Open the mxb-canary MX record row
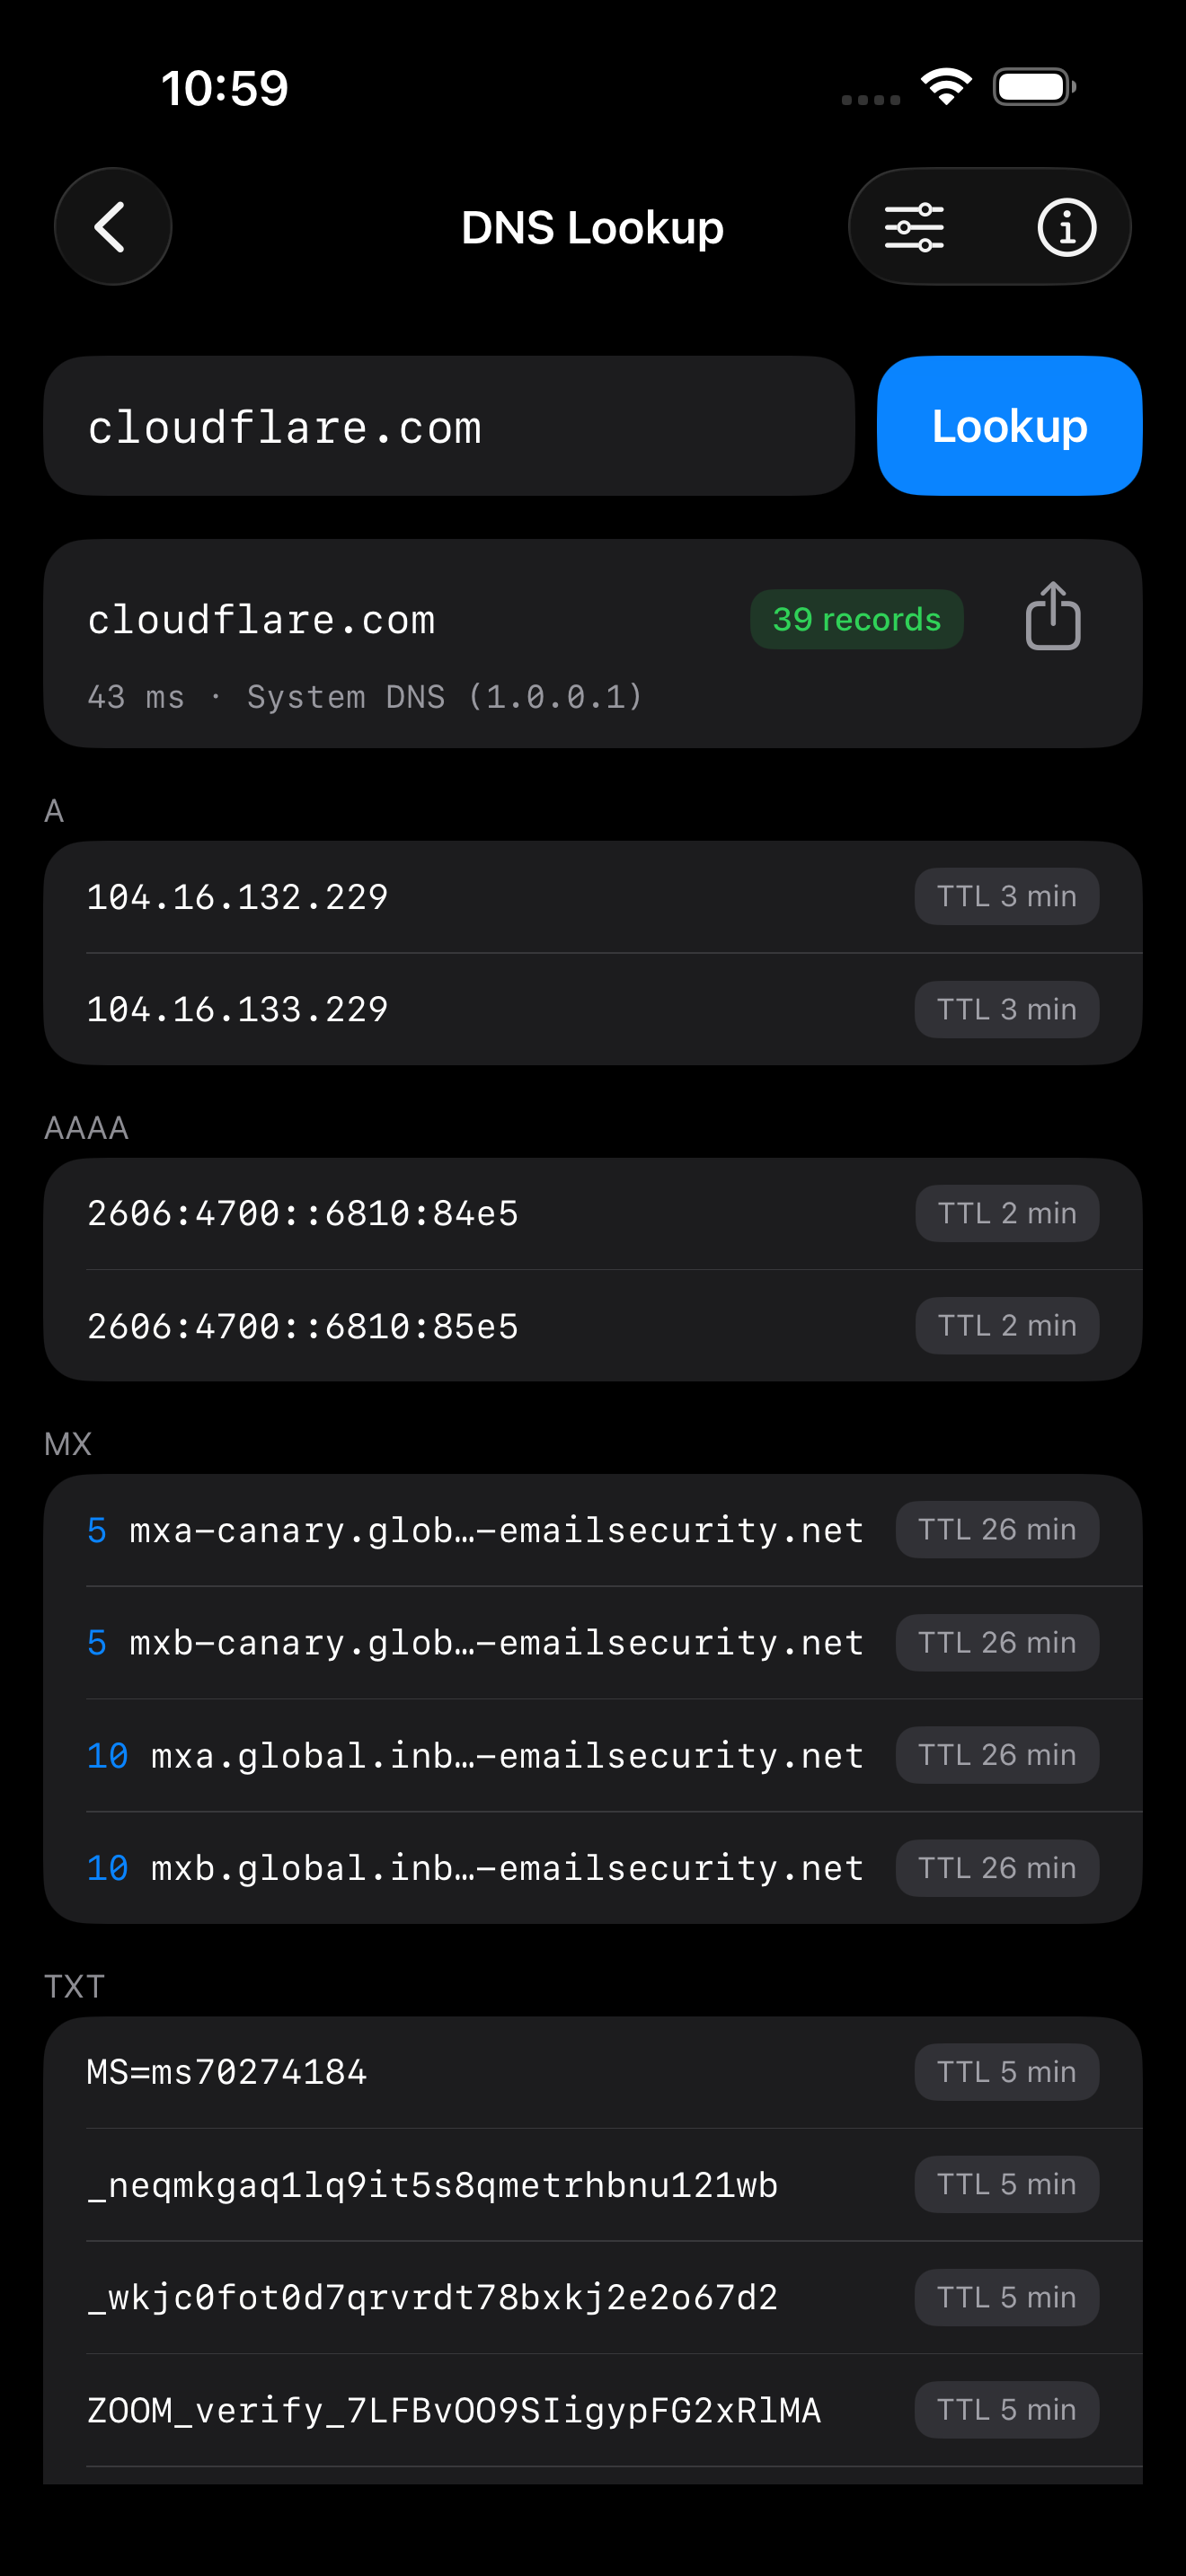The height and width of the screenshot is (2576, 1186). coord(593,1643)
